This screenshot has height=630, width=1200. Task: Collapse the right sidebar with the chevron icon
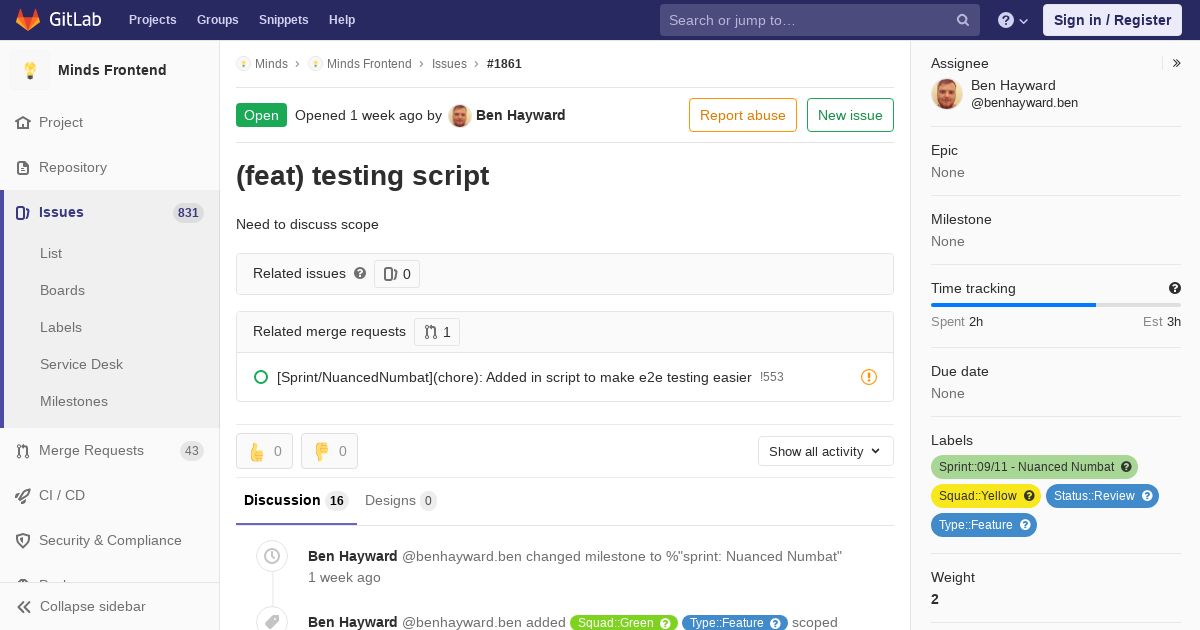1177,63
